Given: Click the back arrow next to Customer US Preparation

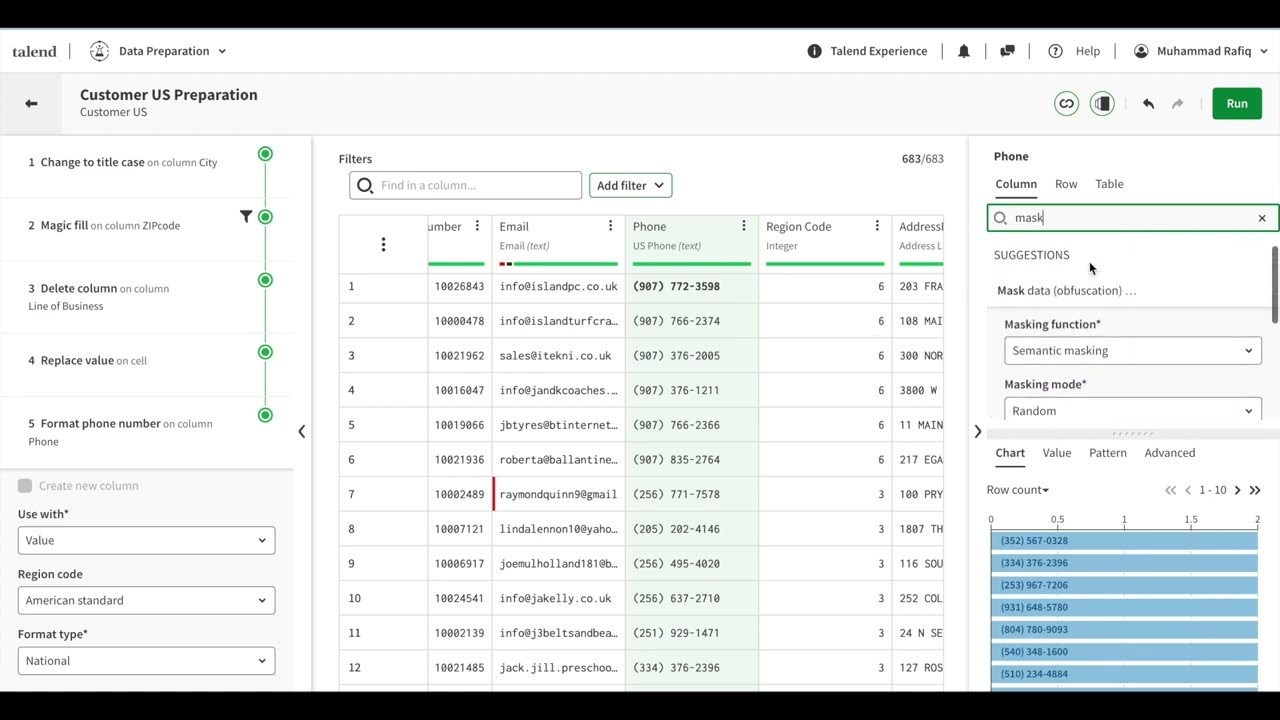Looking at the screenshot, I should [x=30, y=103].
